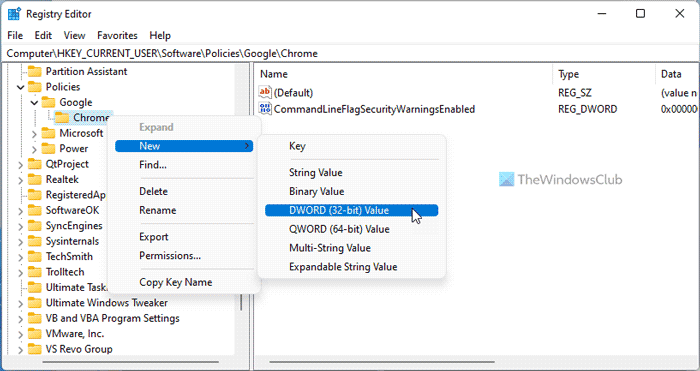Viewport: 700px width, 371px height.
Task: Click the SoftwareOK folder icon
Action: (34, 210)
